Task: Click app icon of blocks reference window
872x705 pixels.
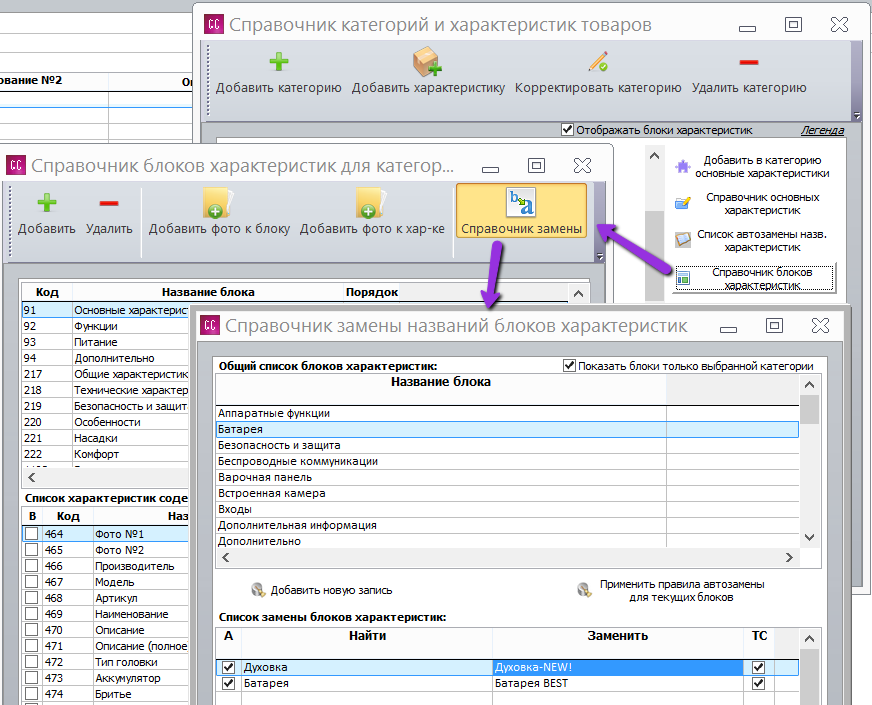Action: tap(16, 165)
